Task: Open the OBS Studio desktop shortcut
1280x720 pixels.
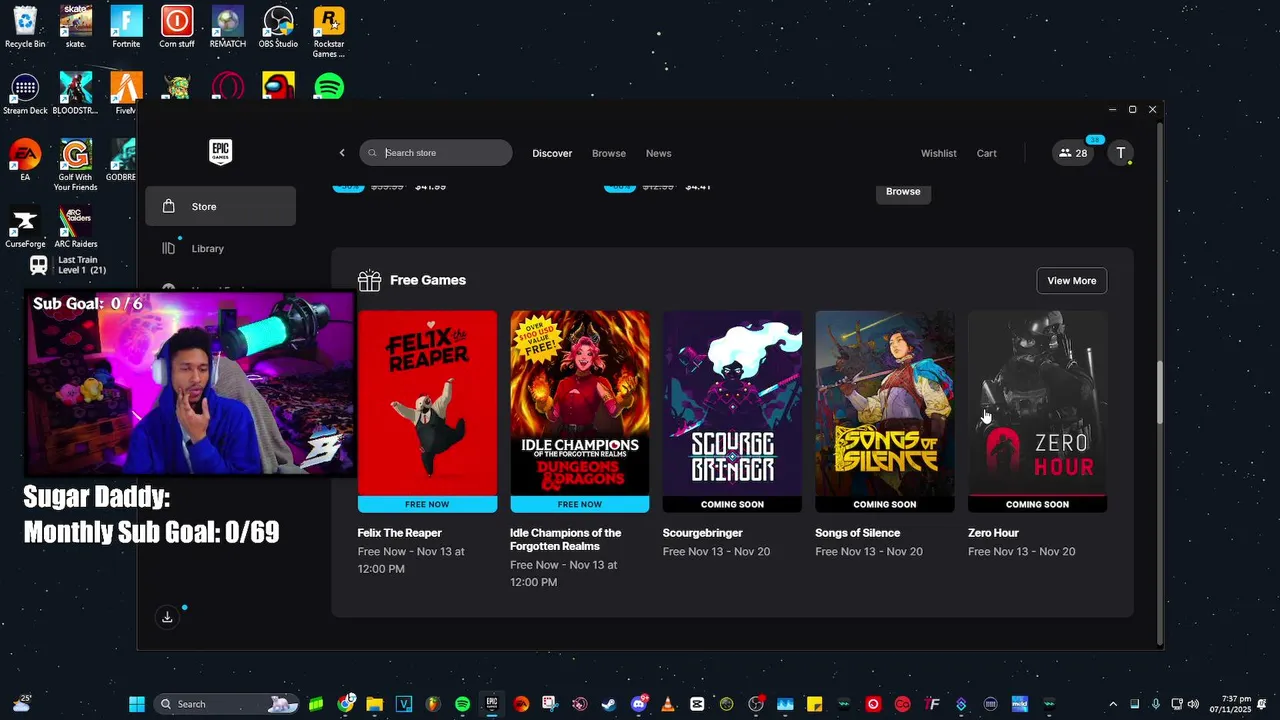Action: (278, 27)
